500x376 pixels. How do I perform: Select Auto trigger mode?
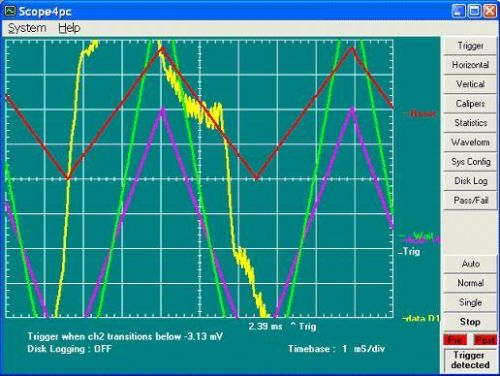point(470,264)
